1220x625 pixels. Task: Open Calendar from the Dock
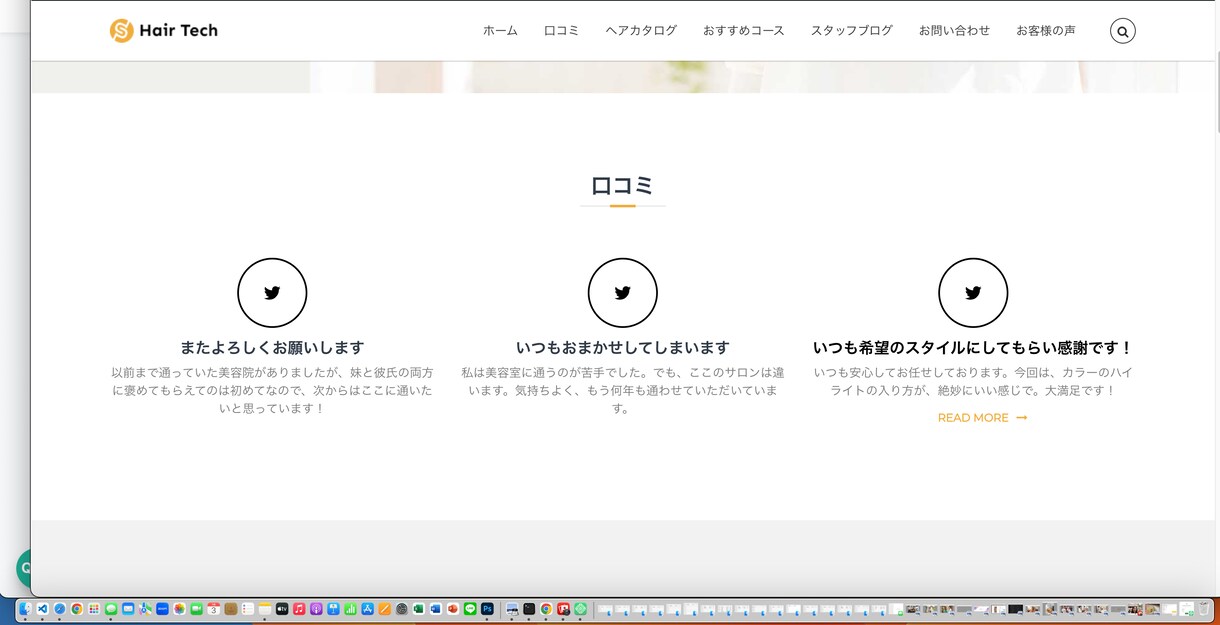(x=214, y=608)
